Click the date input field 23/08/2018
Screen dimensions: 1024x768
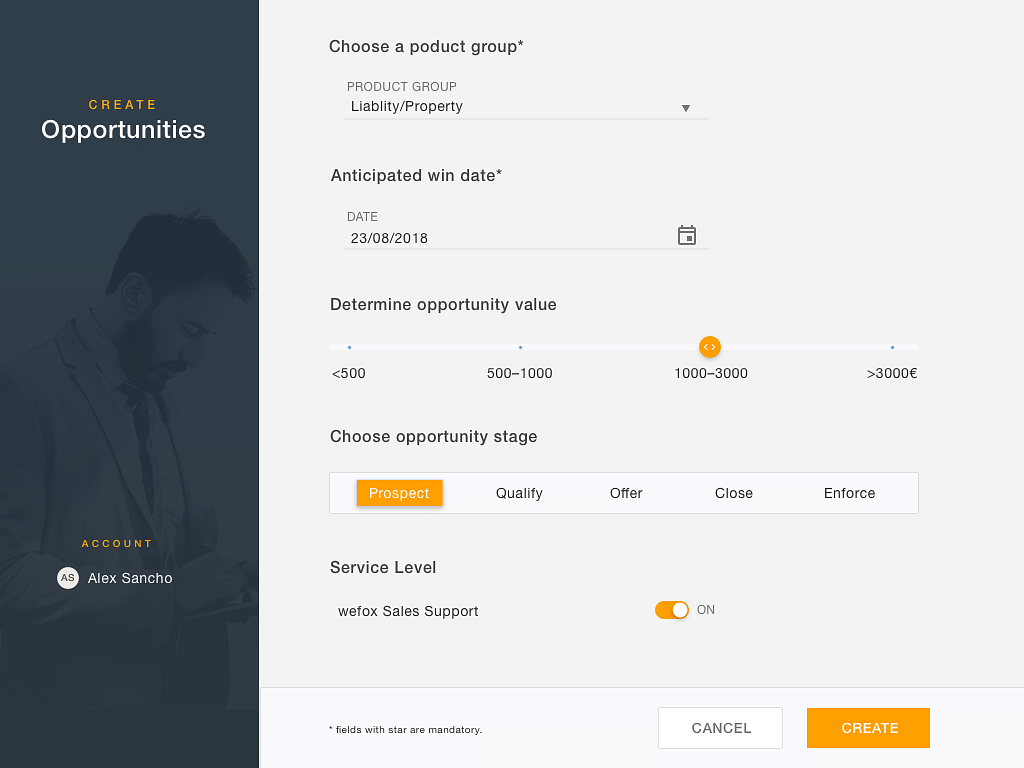click(500, 238)
